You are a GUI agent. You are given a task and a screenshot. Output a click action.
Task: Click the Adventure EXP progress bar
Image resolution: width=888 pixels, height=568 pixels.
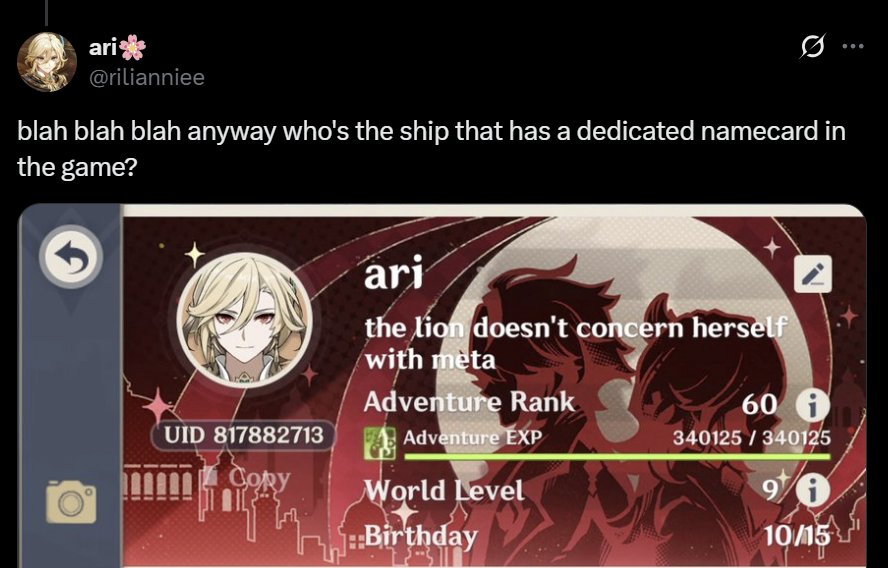[x=617, y=456]
